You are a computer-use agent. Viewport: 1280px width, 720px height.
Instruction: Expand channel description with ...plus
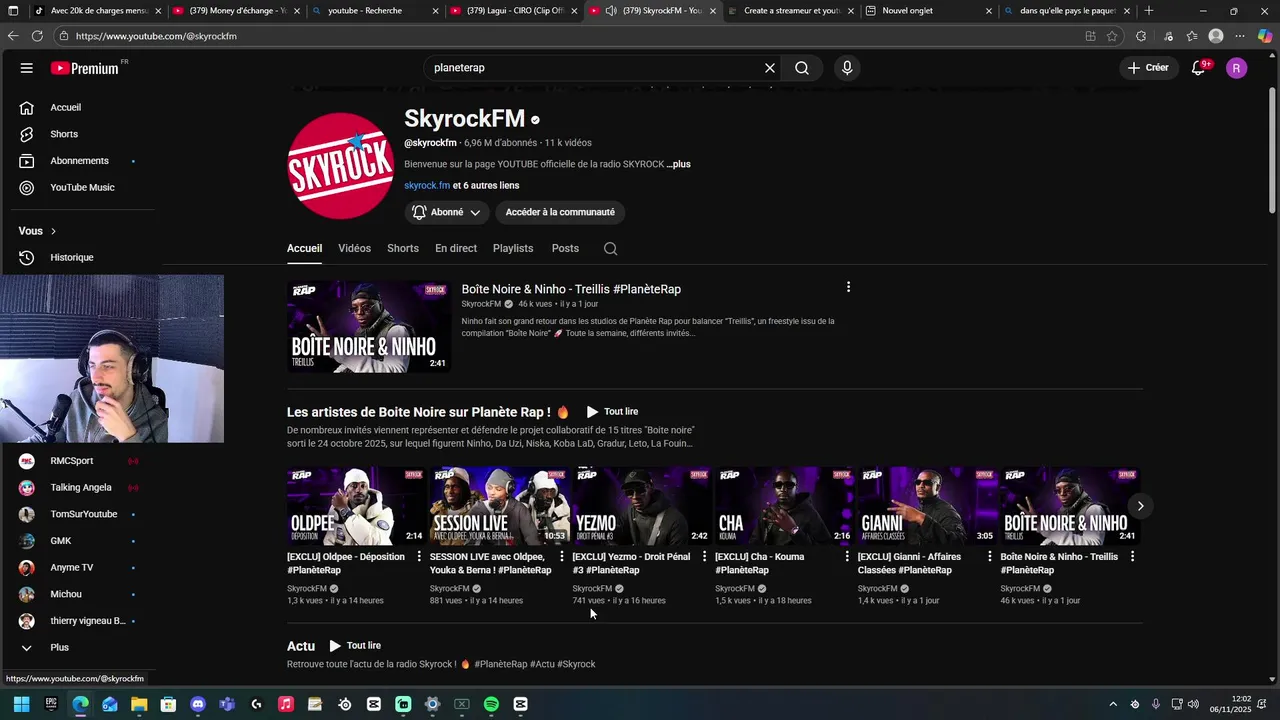[679, 164]
